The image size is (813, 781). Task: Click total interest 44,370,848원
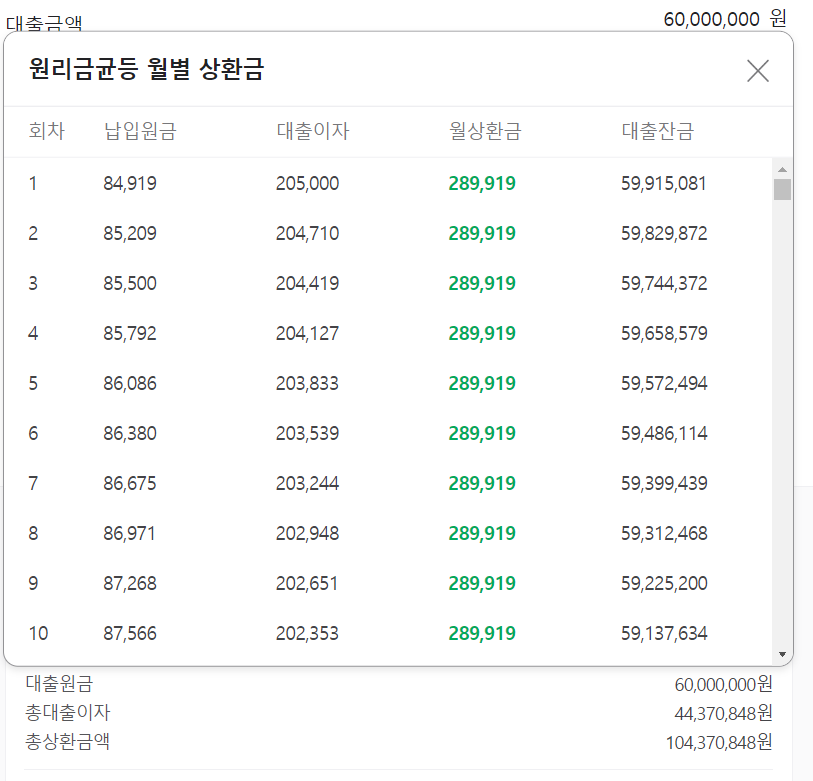pos(723,714)
